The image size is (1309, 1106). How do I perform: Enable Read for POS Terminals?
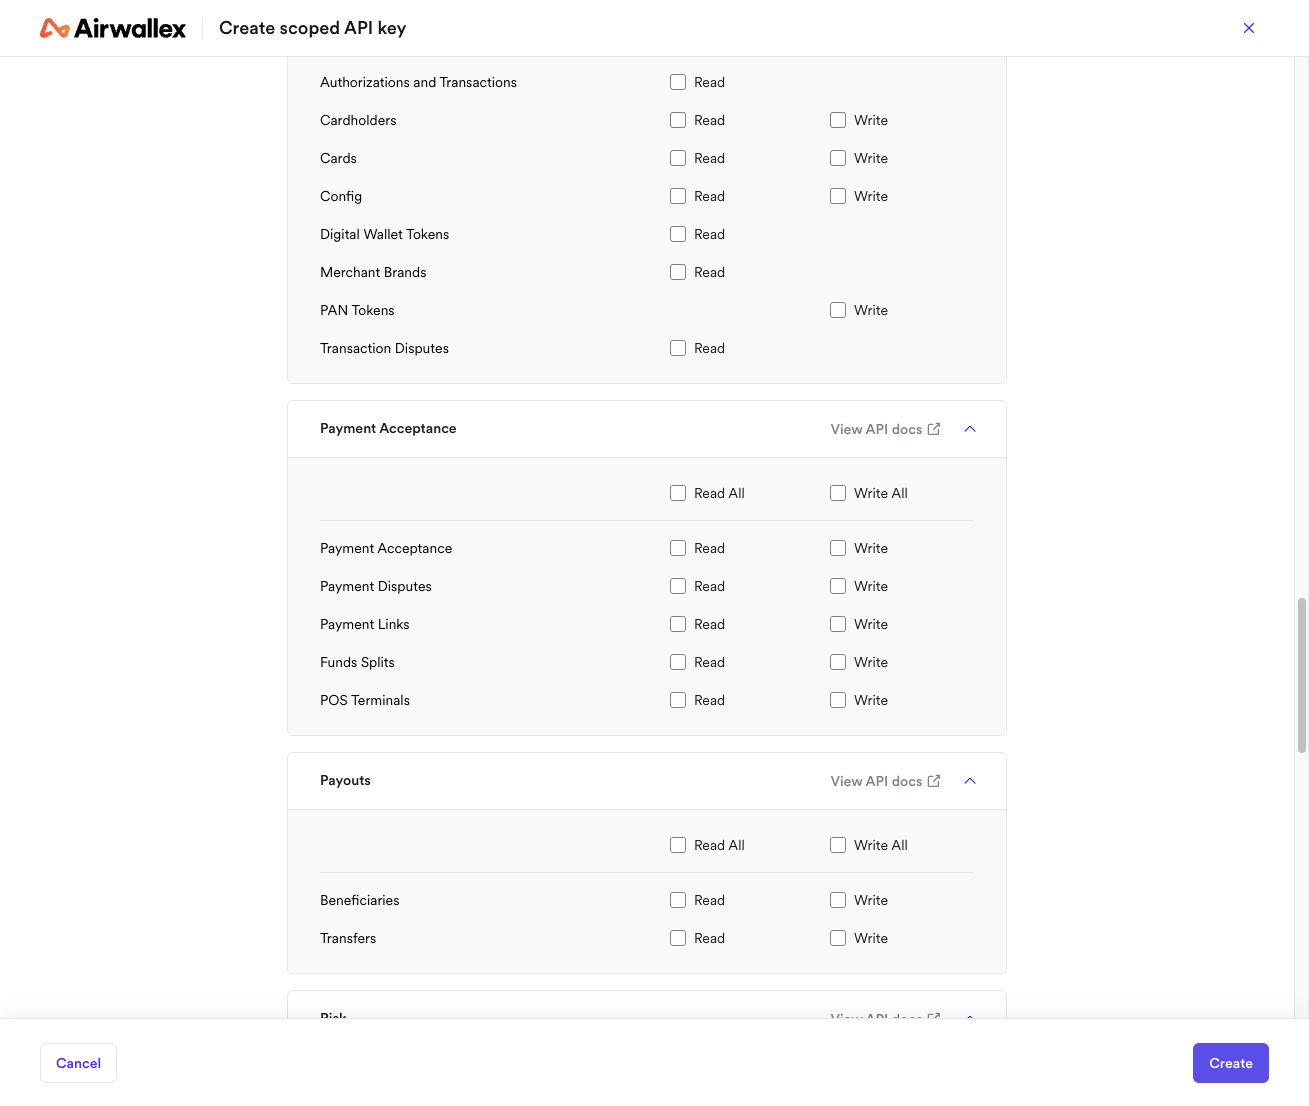[678, 700]
